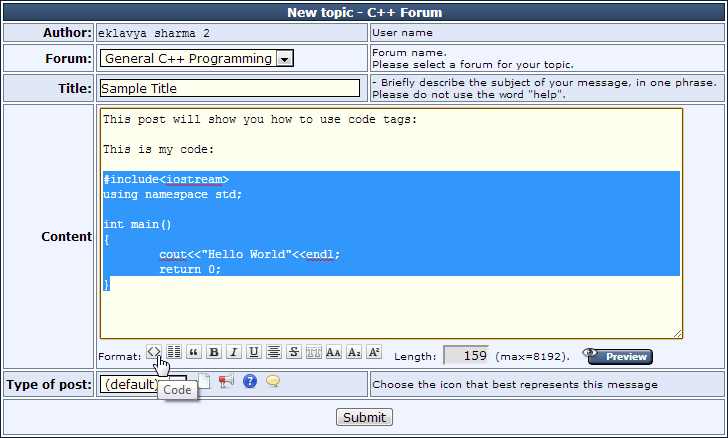Click the Title field containing Sample Title
The width and height of the screenshot is (728, 438).
point(230,88)
